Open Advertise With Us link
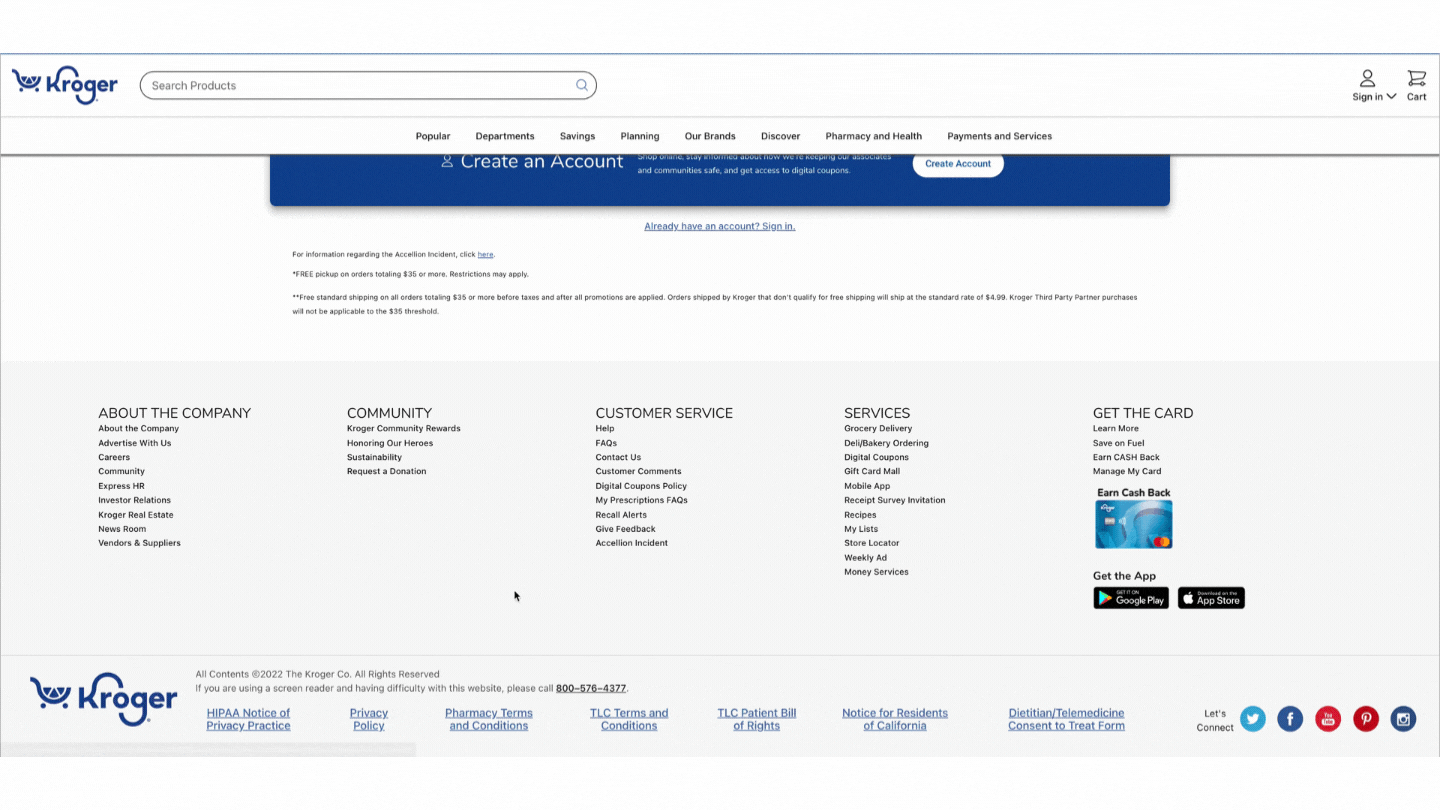Viewport: 1440px width, 810px height. pos(134,443)
